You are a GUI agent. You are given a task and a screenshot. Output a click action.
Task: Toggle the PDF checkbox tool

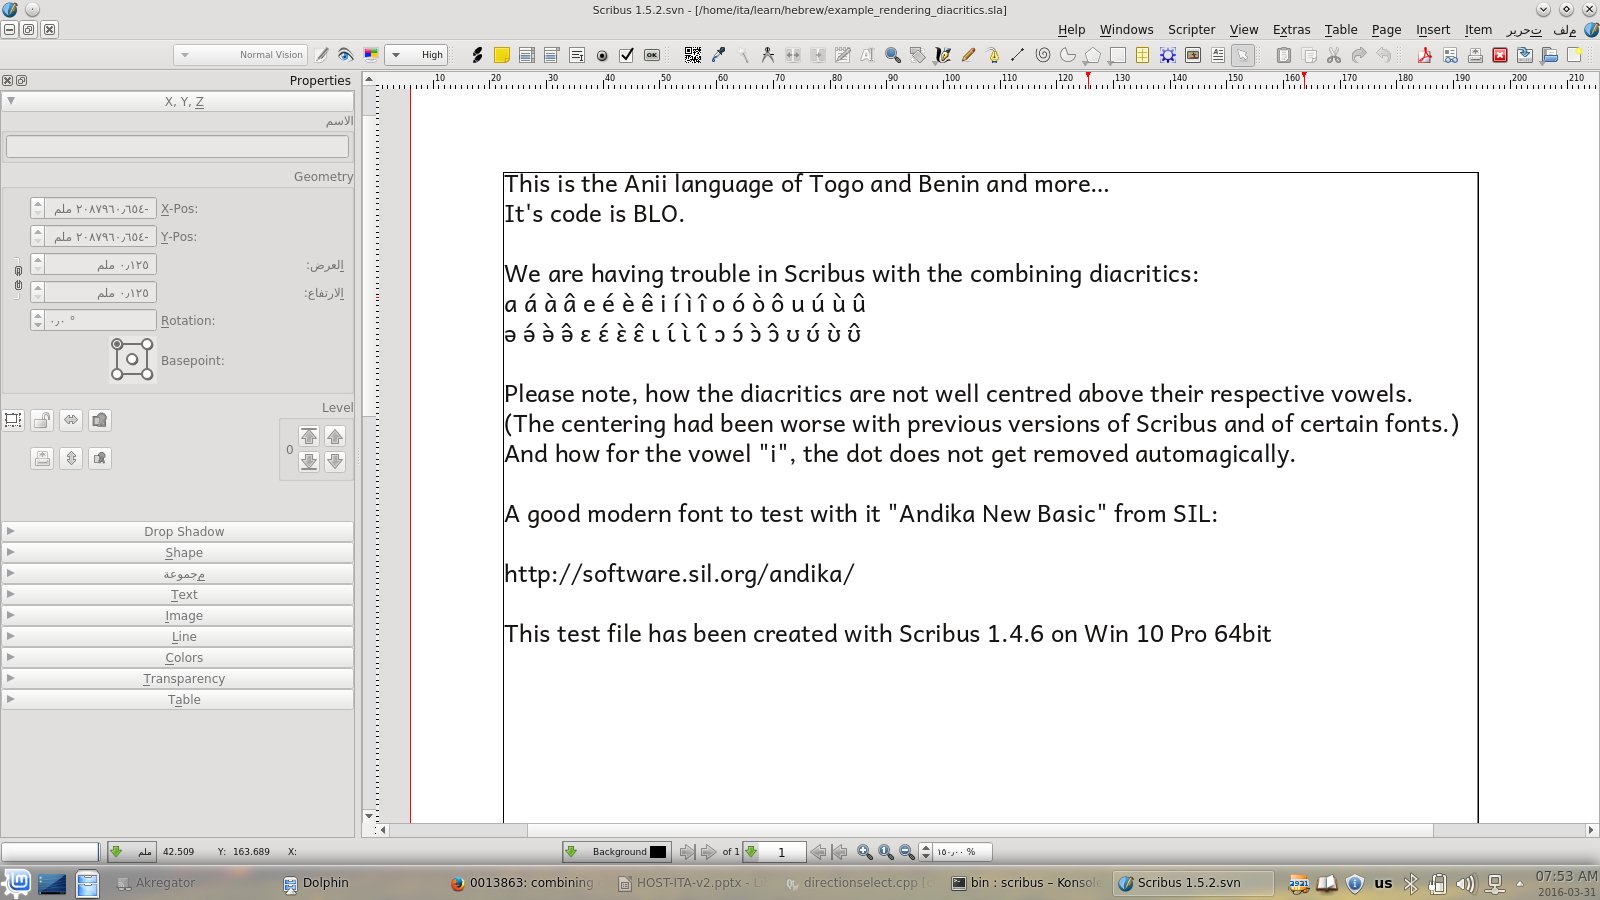pos(627,55)
